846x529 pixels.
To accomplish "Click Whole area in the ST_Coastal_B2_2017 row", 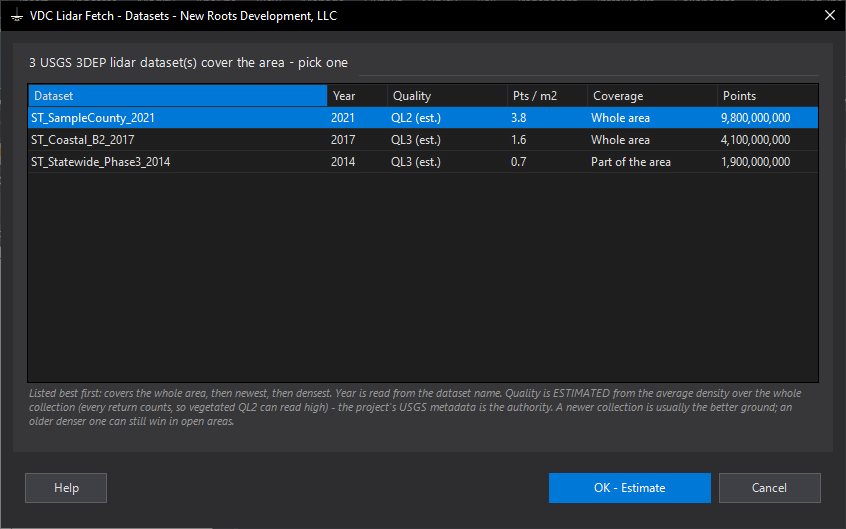I will click(620, 140).
